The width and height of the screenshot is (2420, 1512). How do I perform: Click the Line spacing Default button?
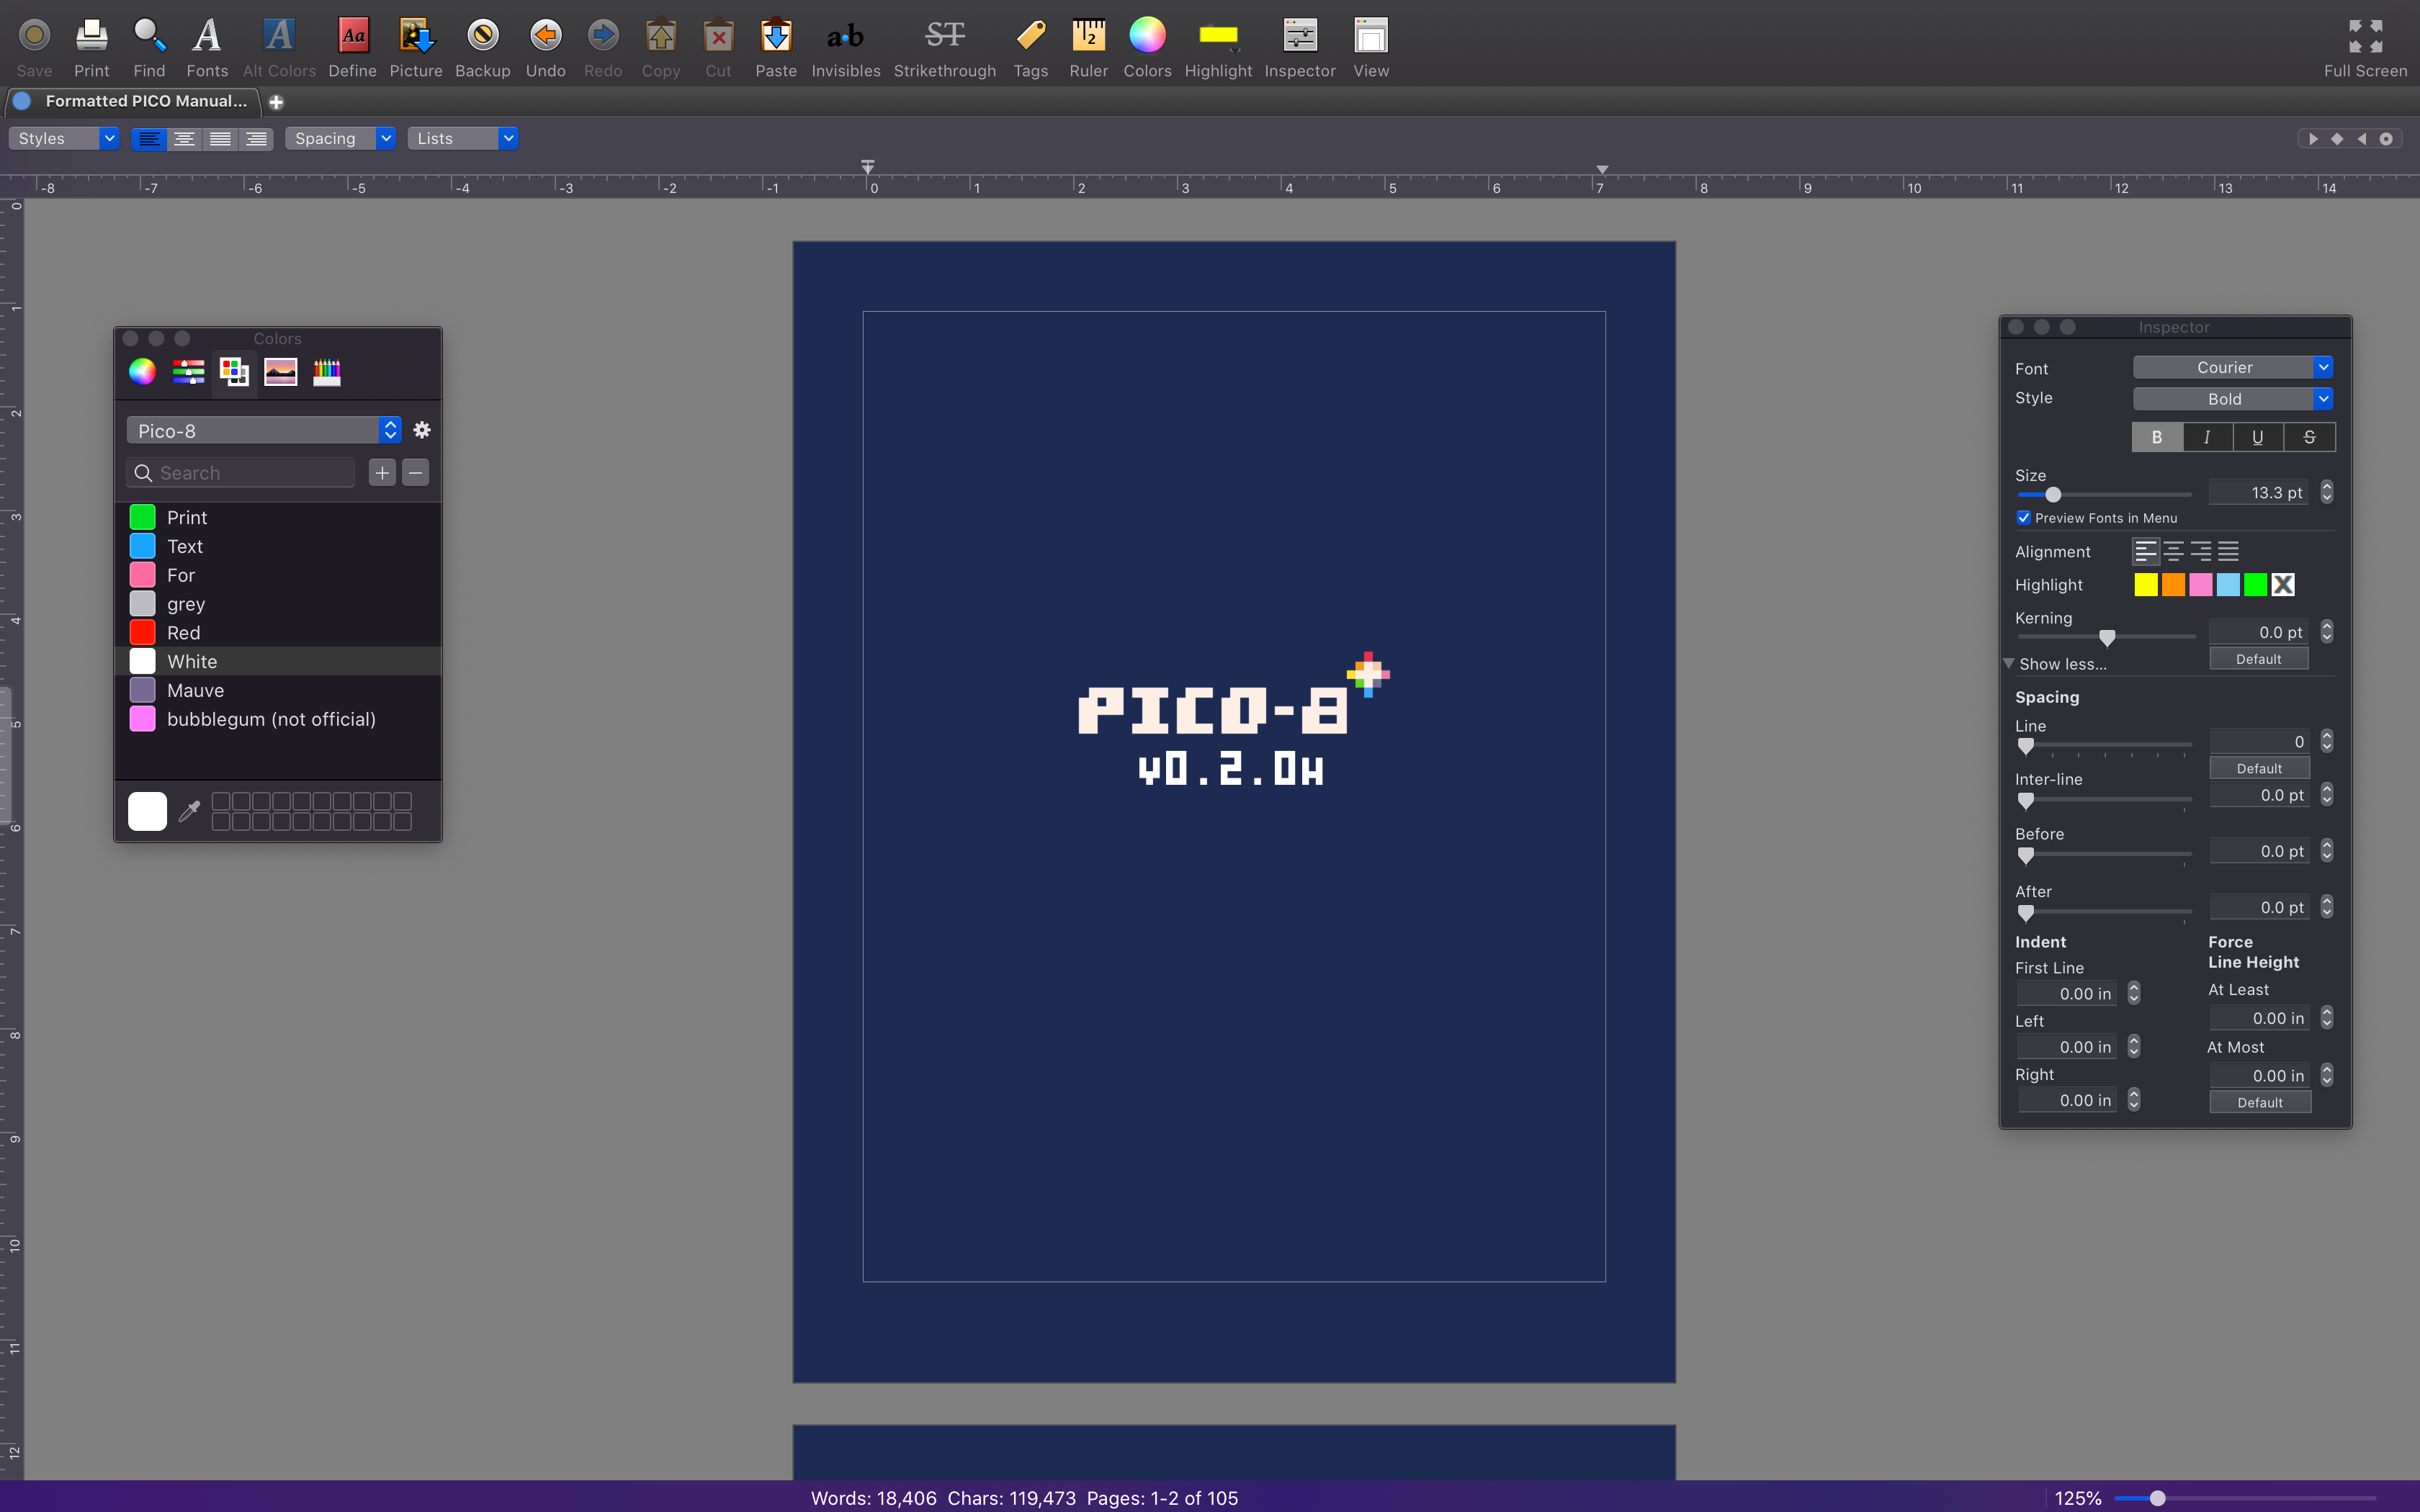tap(2259, 768)
